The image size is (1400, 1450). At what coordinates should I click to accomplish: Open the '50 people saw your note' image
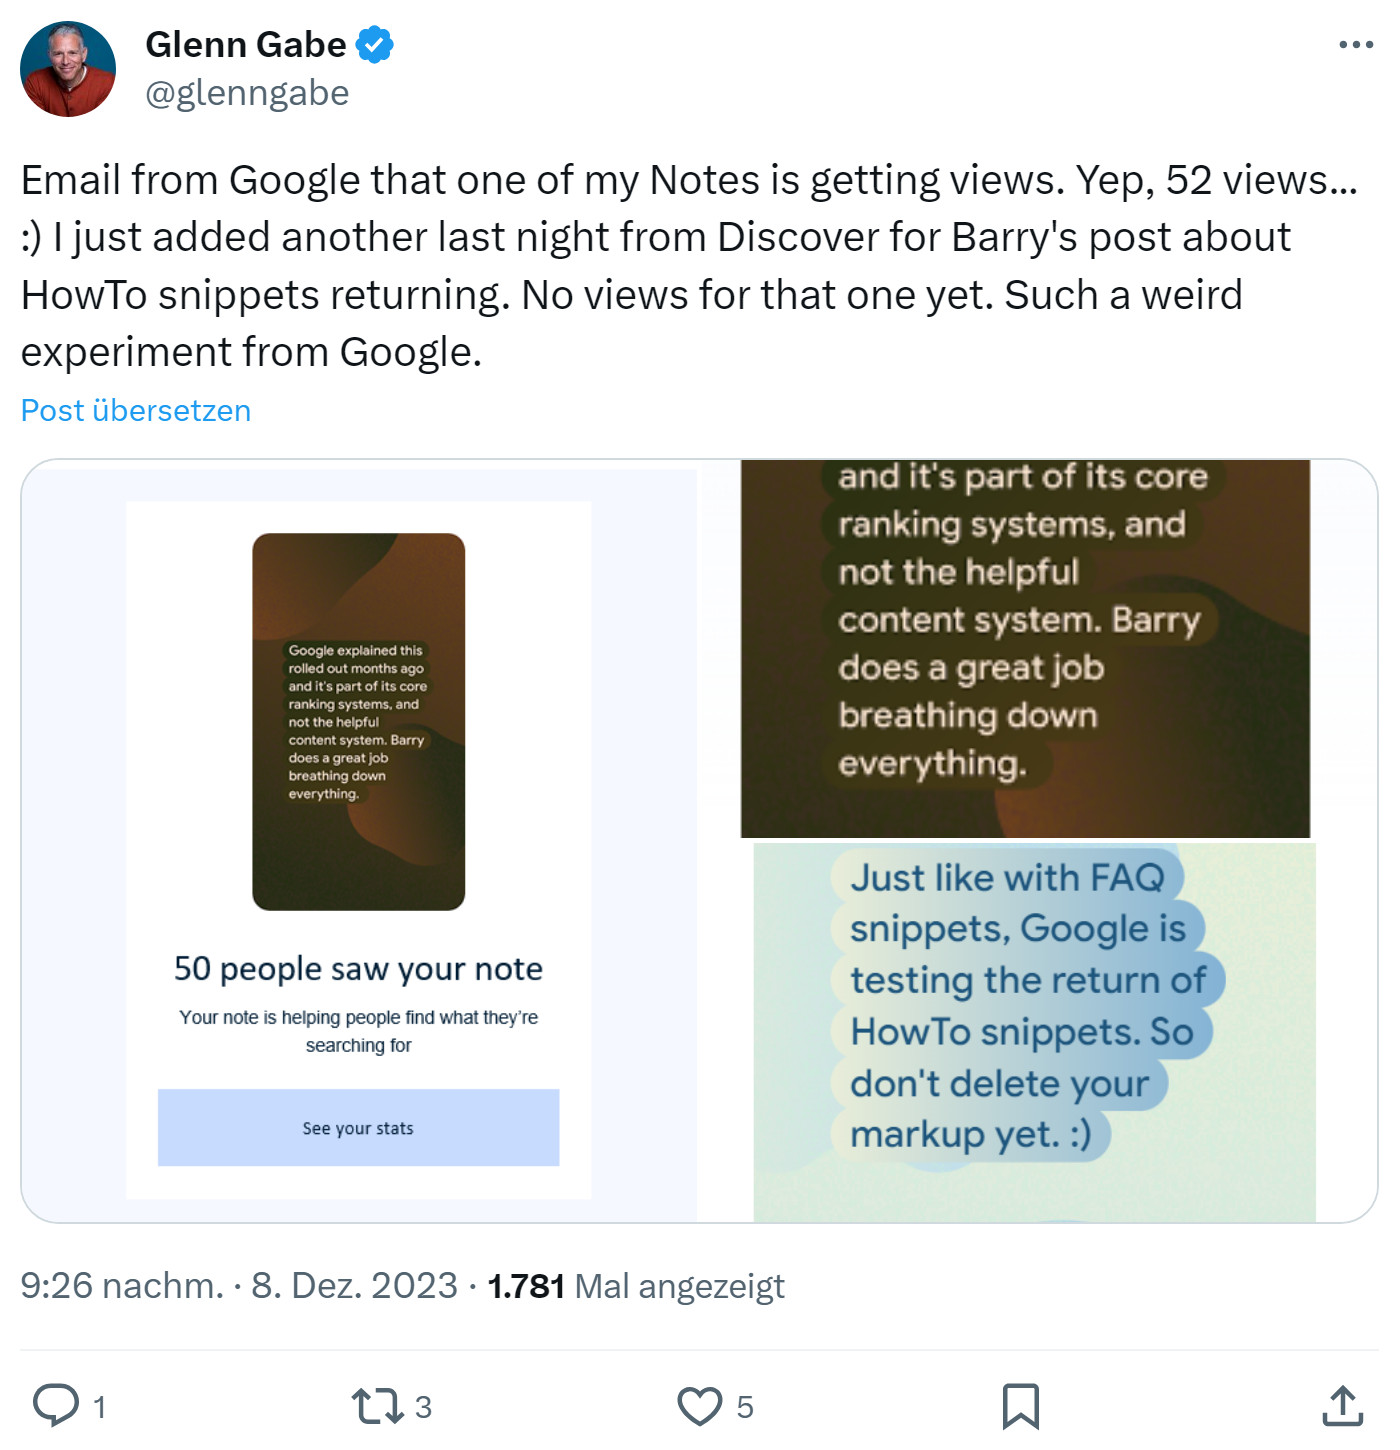[x=360, y=850]
